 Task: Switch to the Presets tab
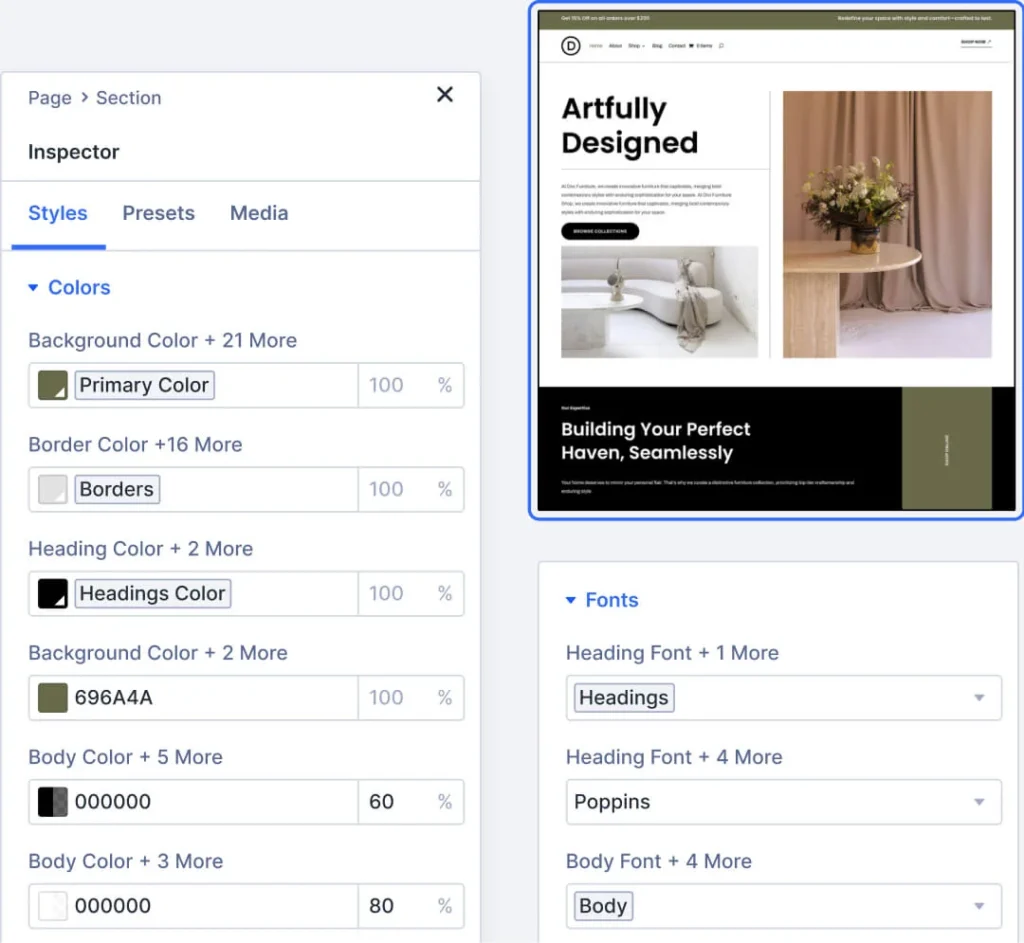(x=158, y=213)
